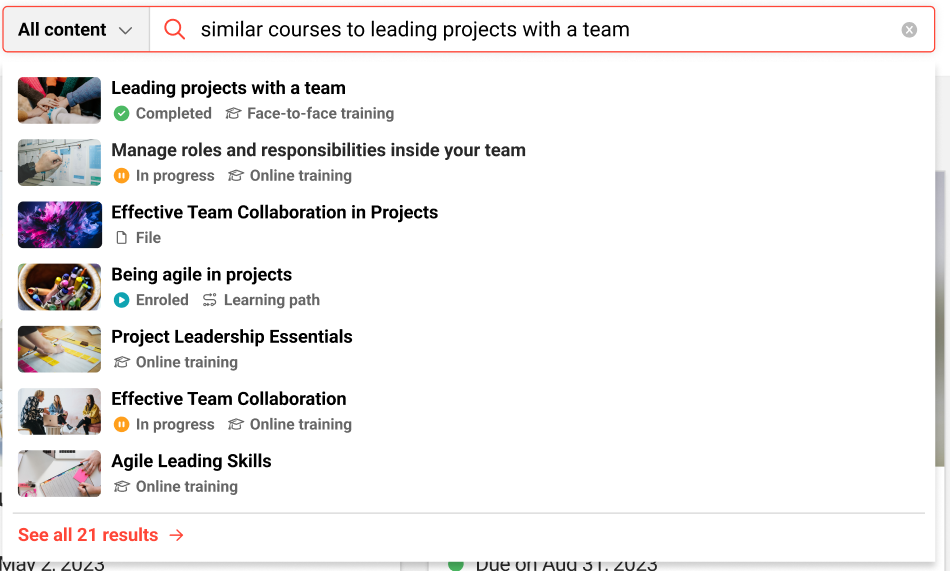Click the arrow next to See all results
The width and height of the screenshot is (950, 571).
pyautogui.click(x=177, y=535)
